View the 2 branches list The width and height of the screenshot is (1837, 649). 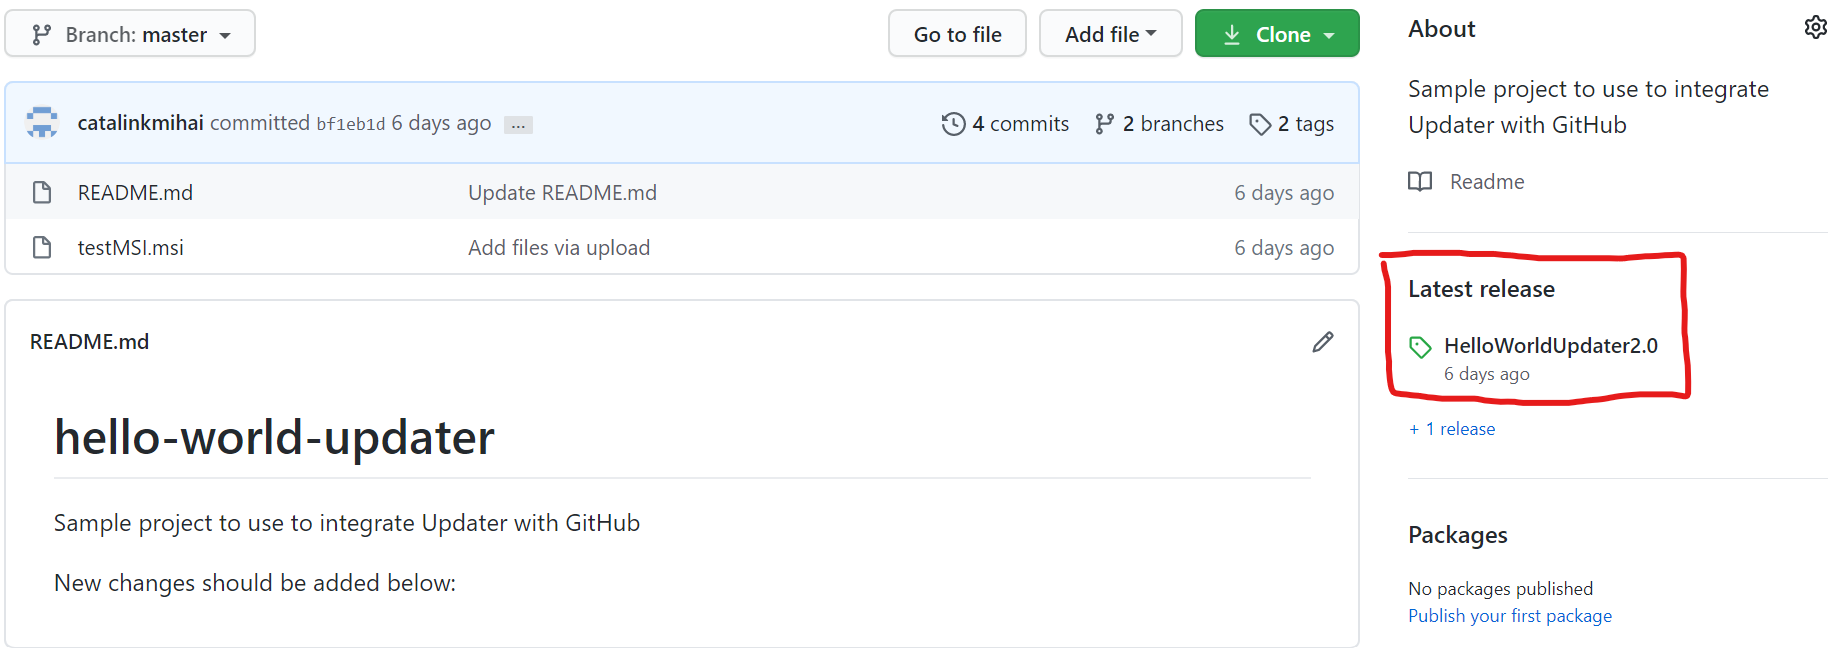coord(1160,124)
